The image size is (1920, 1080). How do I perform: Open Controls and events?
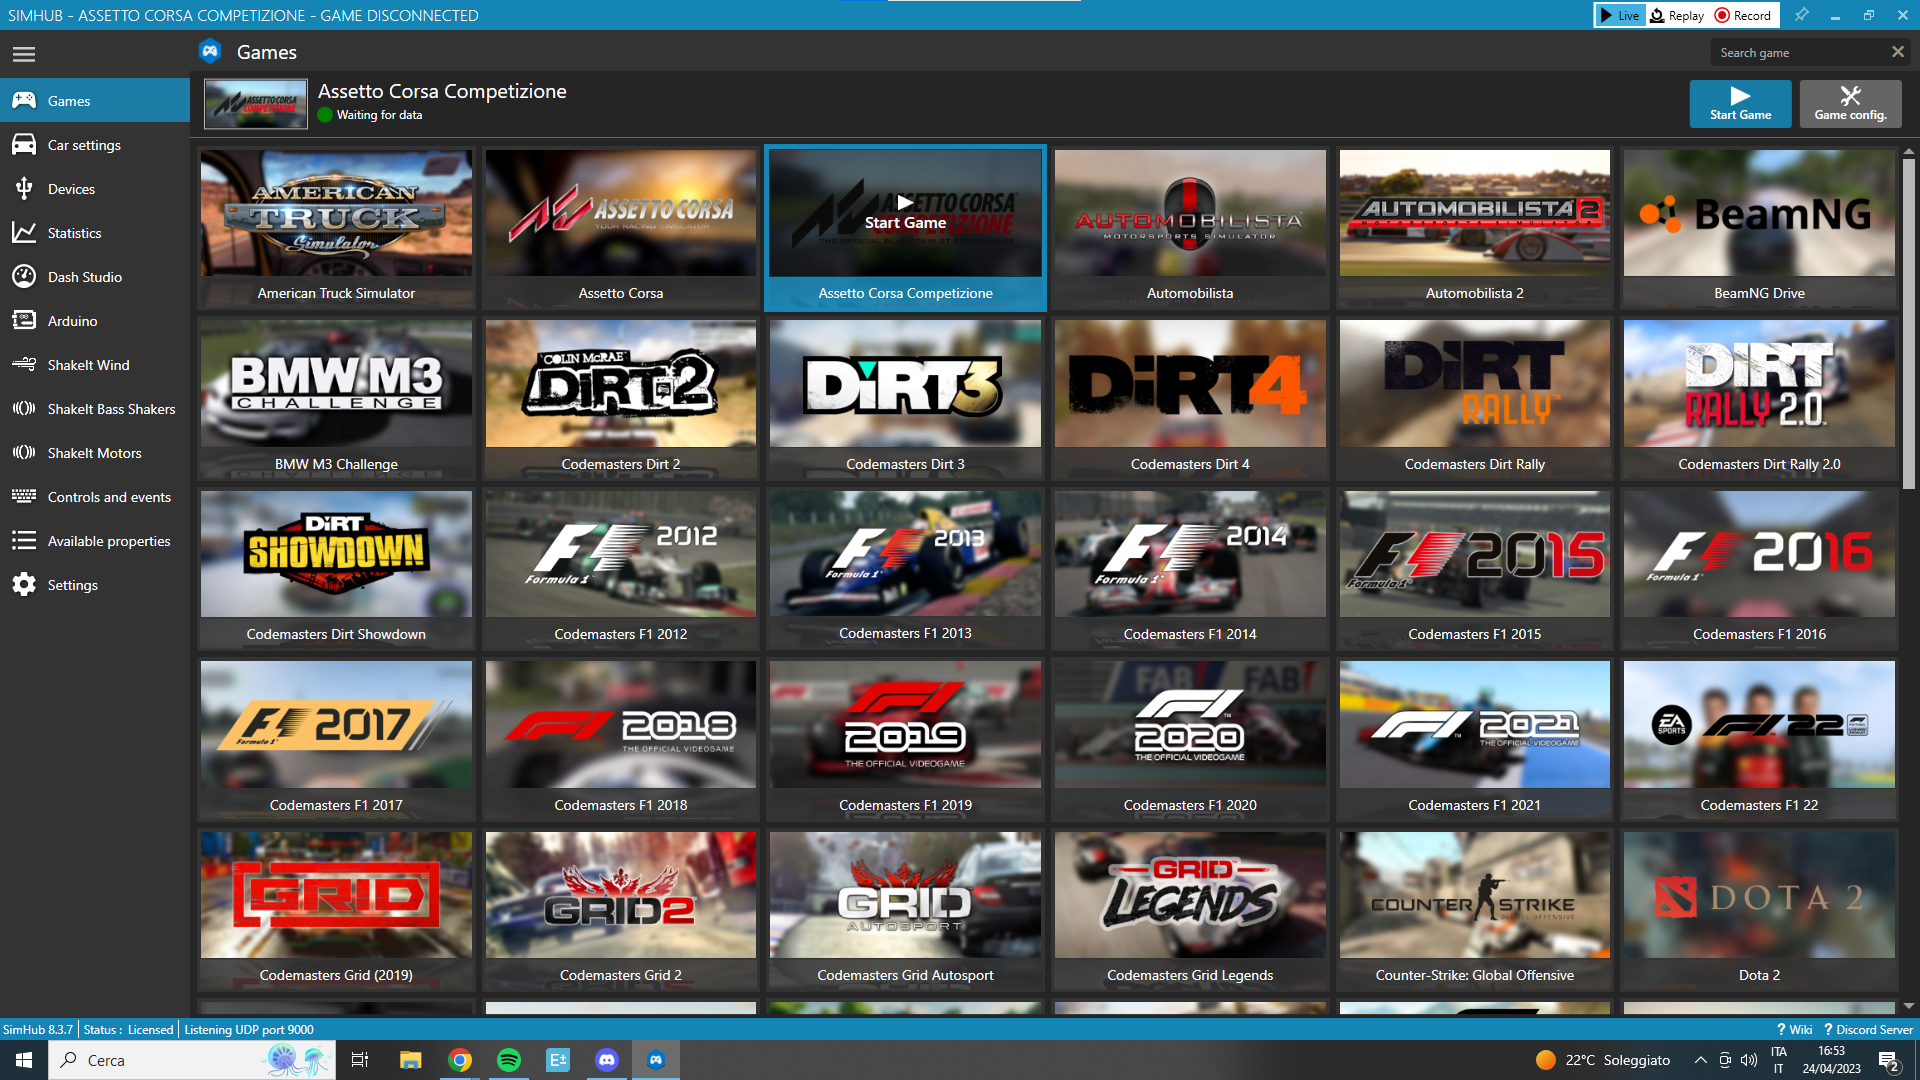click(95, 497)
